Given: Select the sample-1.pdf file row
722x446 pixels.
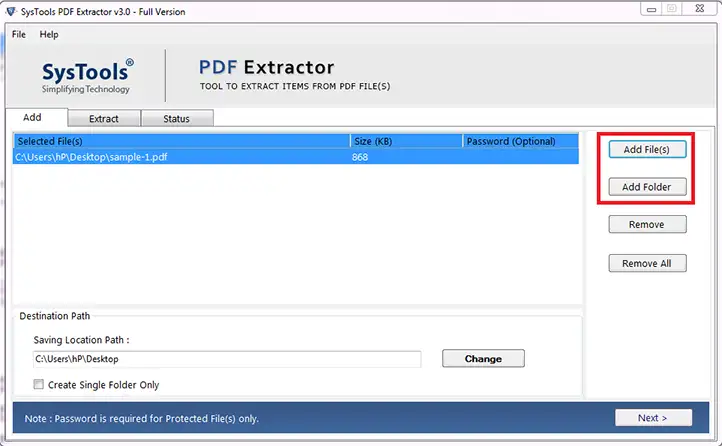Looking at the screenshot, I should point(296,157).
